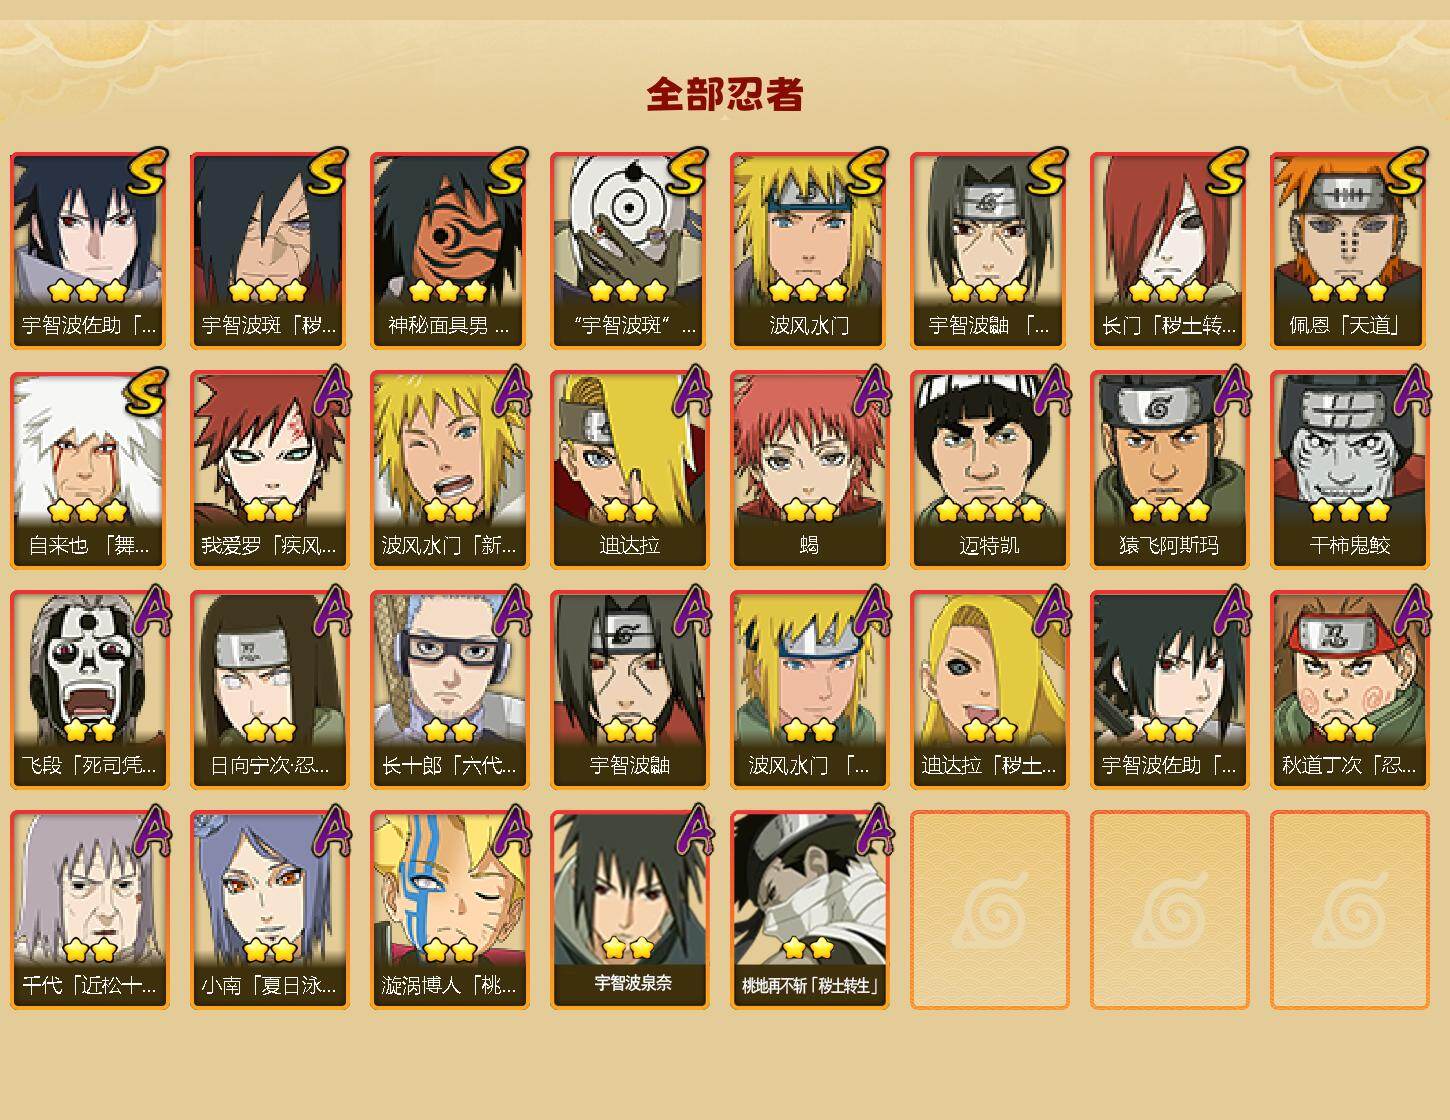Open the 宇智波泉奈 ninja card
The width and height of the screenshot is (1450, 1120).
click(x=629, y=910)
